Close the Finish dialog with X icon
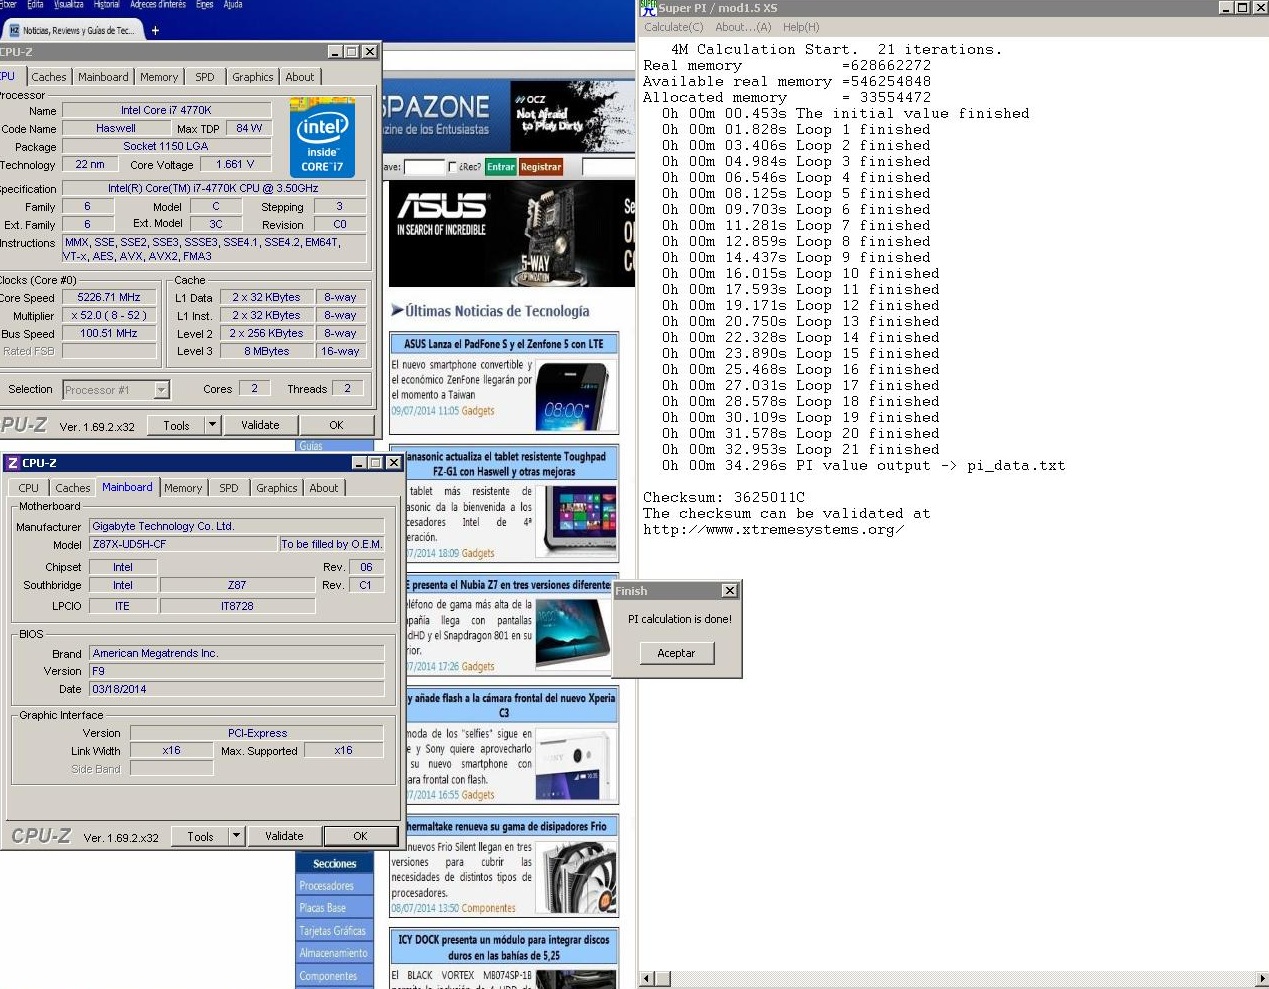The height and width of the screenshot is (989, 1269). point(730,591)
